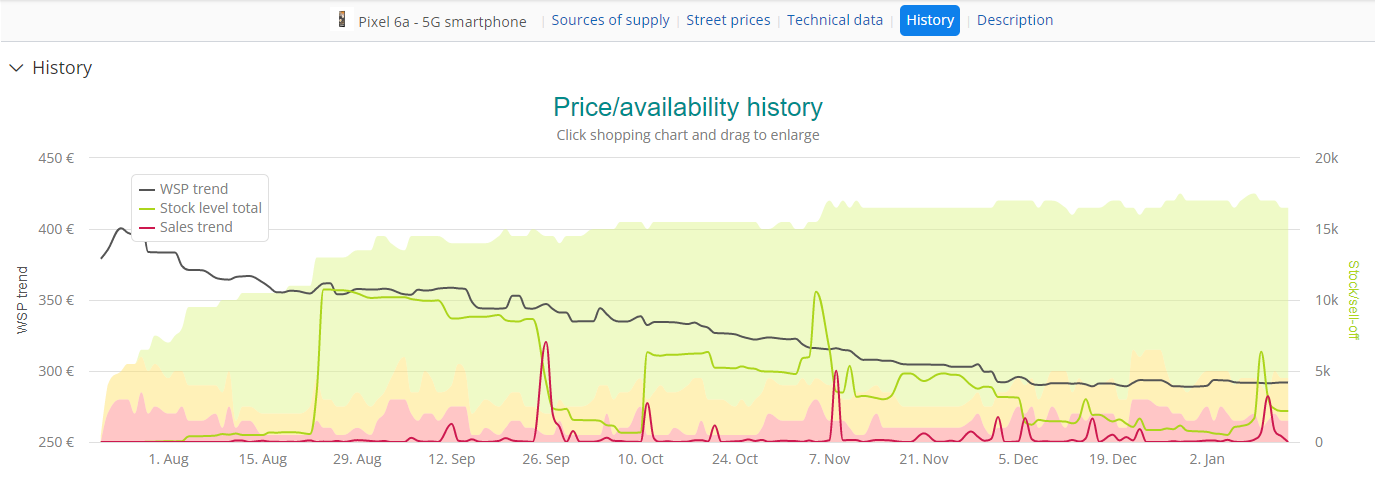Collapse the History section chevron
The width and height of the screenshot is (1375, 488).
point(16,68)
